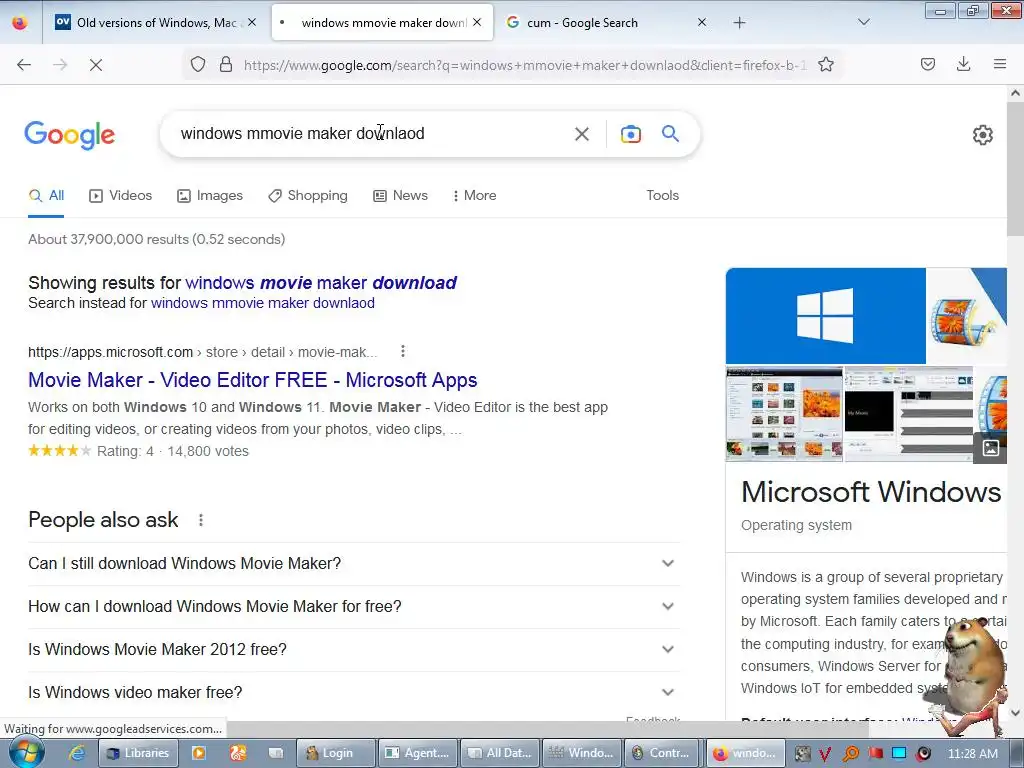Open People also ask options menu
Image resolution: width=1024 pixels, height=768 pixels.
(201, 520)
